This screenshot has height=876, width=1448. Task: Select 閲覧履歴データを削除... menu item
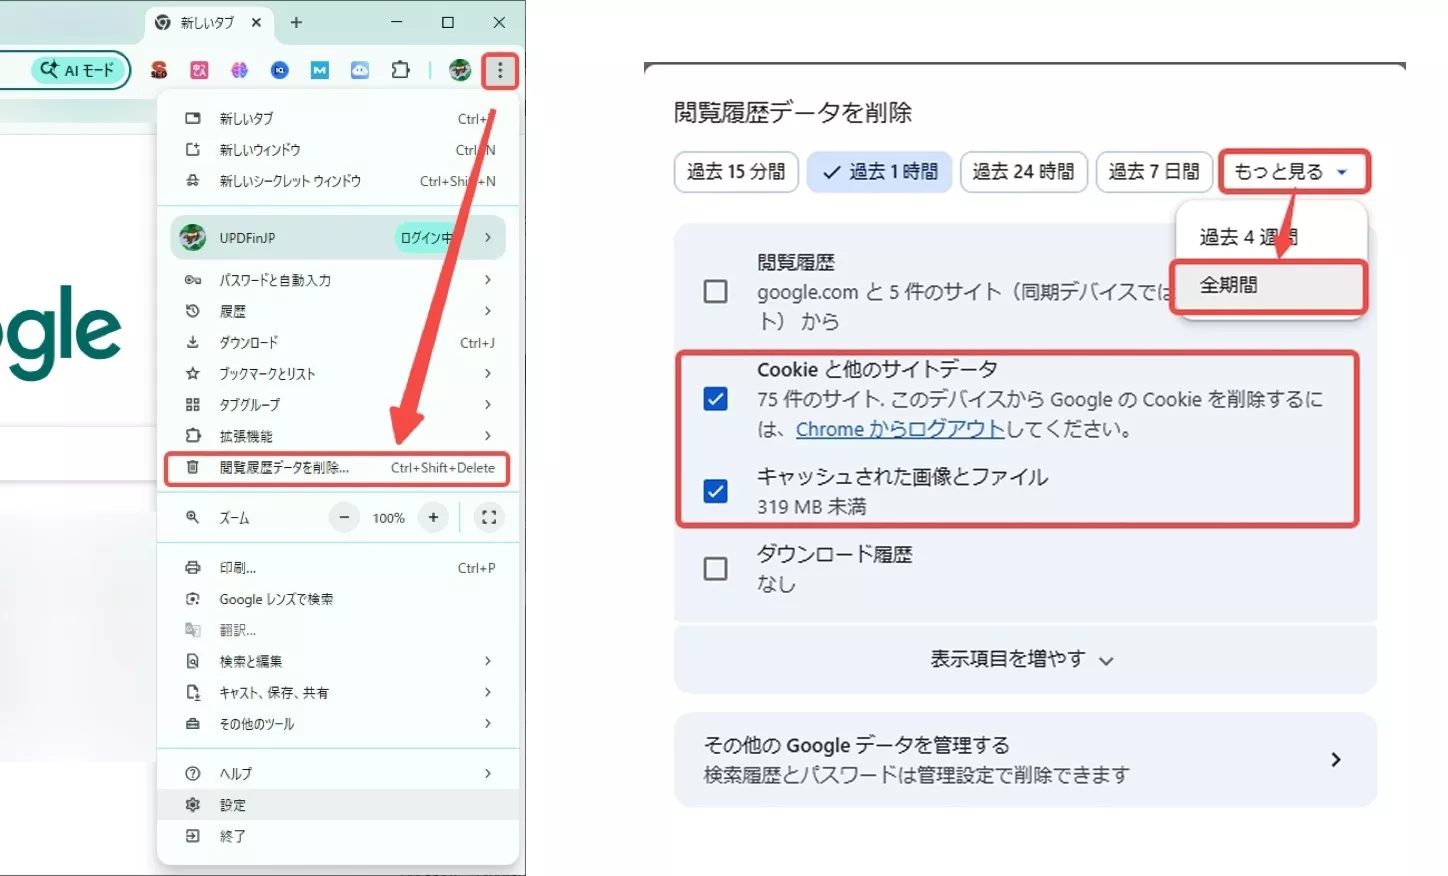click(337, 468)
